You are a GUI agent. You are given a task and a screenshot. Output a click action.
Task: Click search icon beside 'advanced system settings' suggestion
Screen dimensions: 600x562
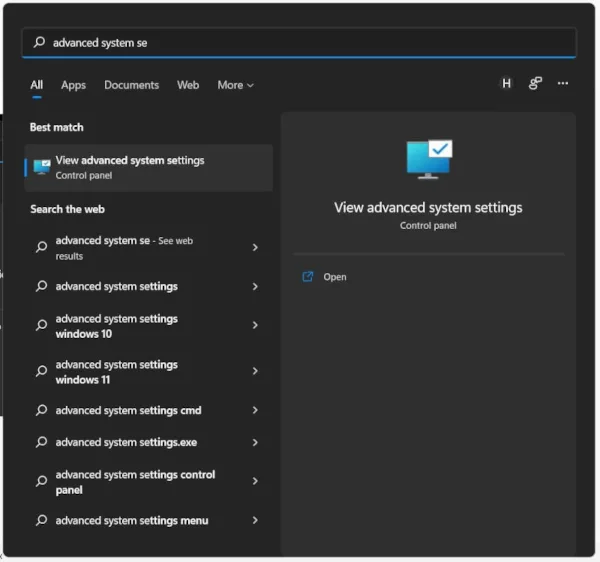pos(41,286)
